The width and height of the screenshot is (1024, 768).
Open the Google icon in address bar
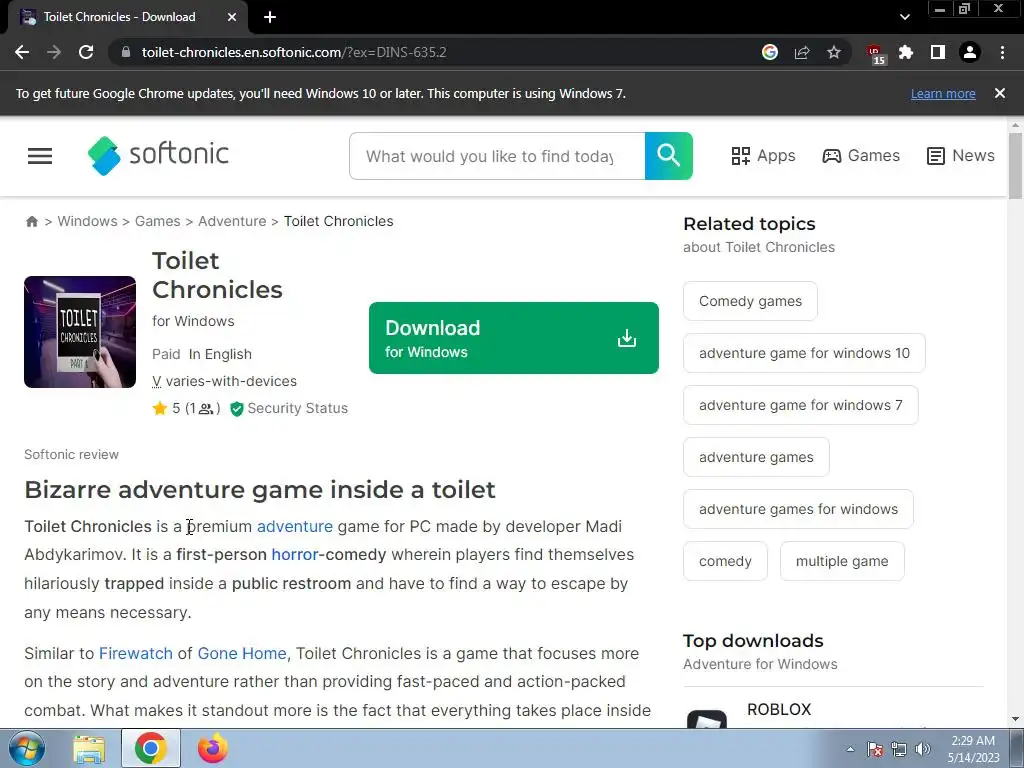tap(770, 52)
